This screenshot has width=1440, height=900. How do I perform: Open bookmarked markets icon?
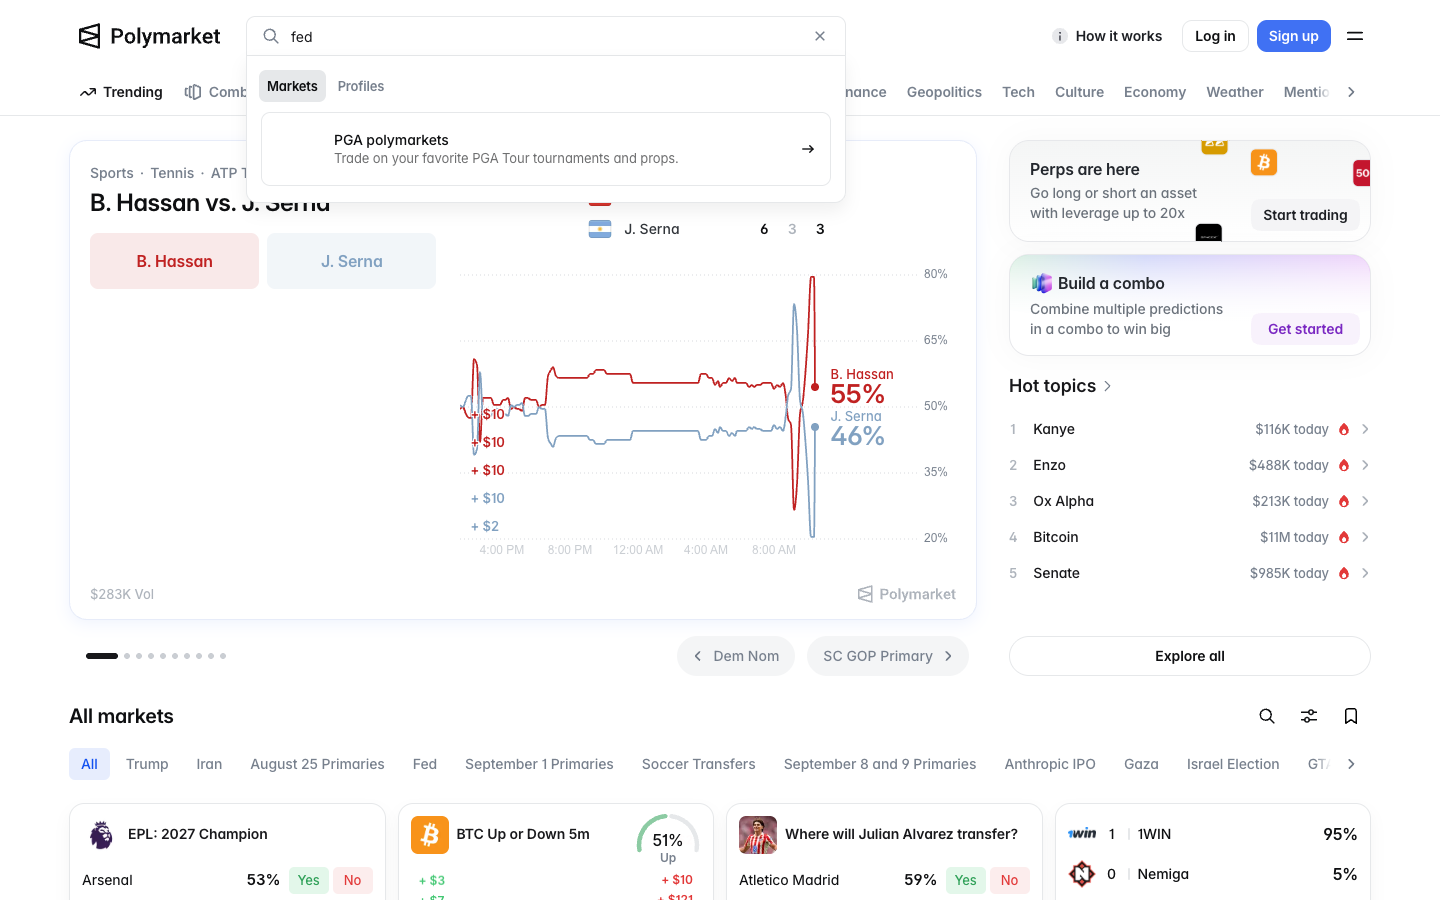click(1351, 716)
